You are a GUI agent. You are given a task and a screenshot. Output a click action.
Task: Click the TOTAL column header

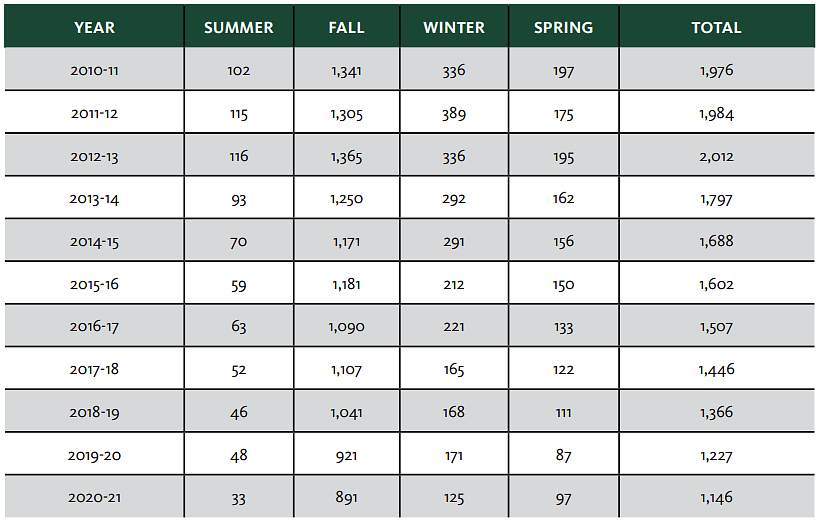point(716,28)
